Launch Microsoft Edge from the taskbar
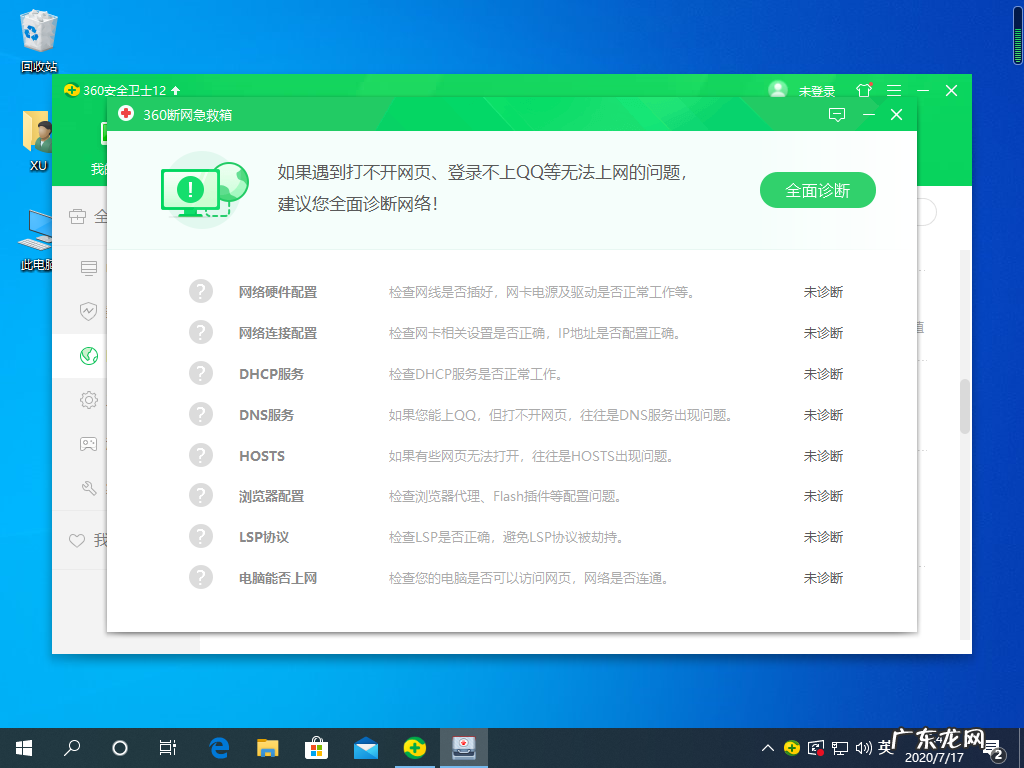The height and width of the screenshot is (768, 1024). pyautogui.click(x=218, y=747)
